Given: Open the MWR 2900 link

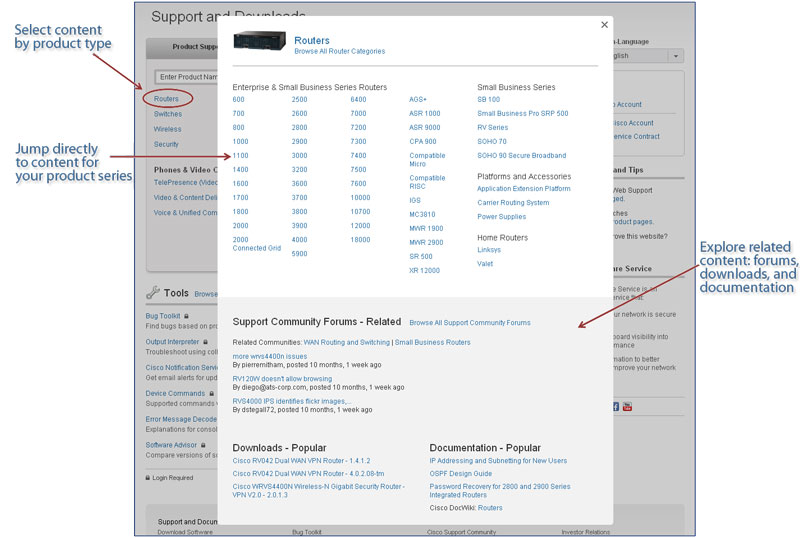Looking at the screenshot, I should (426, 243).
